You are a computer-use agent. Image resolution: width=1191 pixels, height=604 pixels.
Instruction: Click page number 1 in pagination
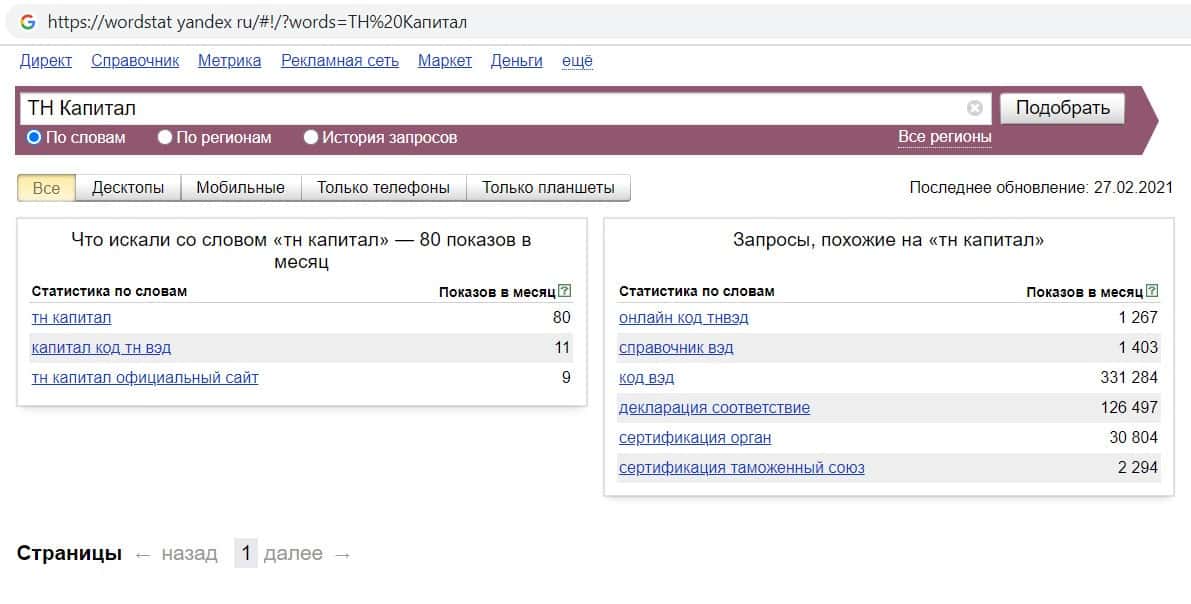pos(245,553)
